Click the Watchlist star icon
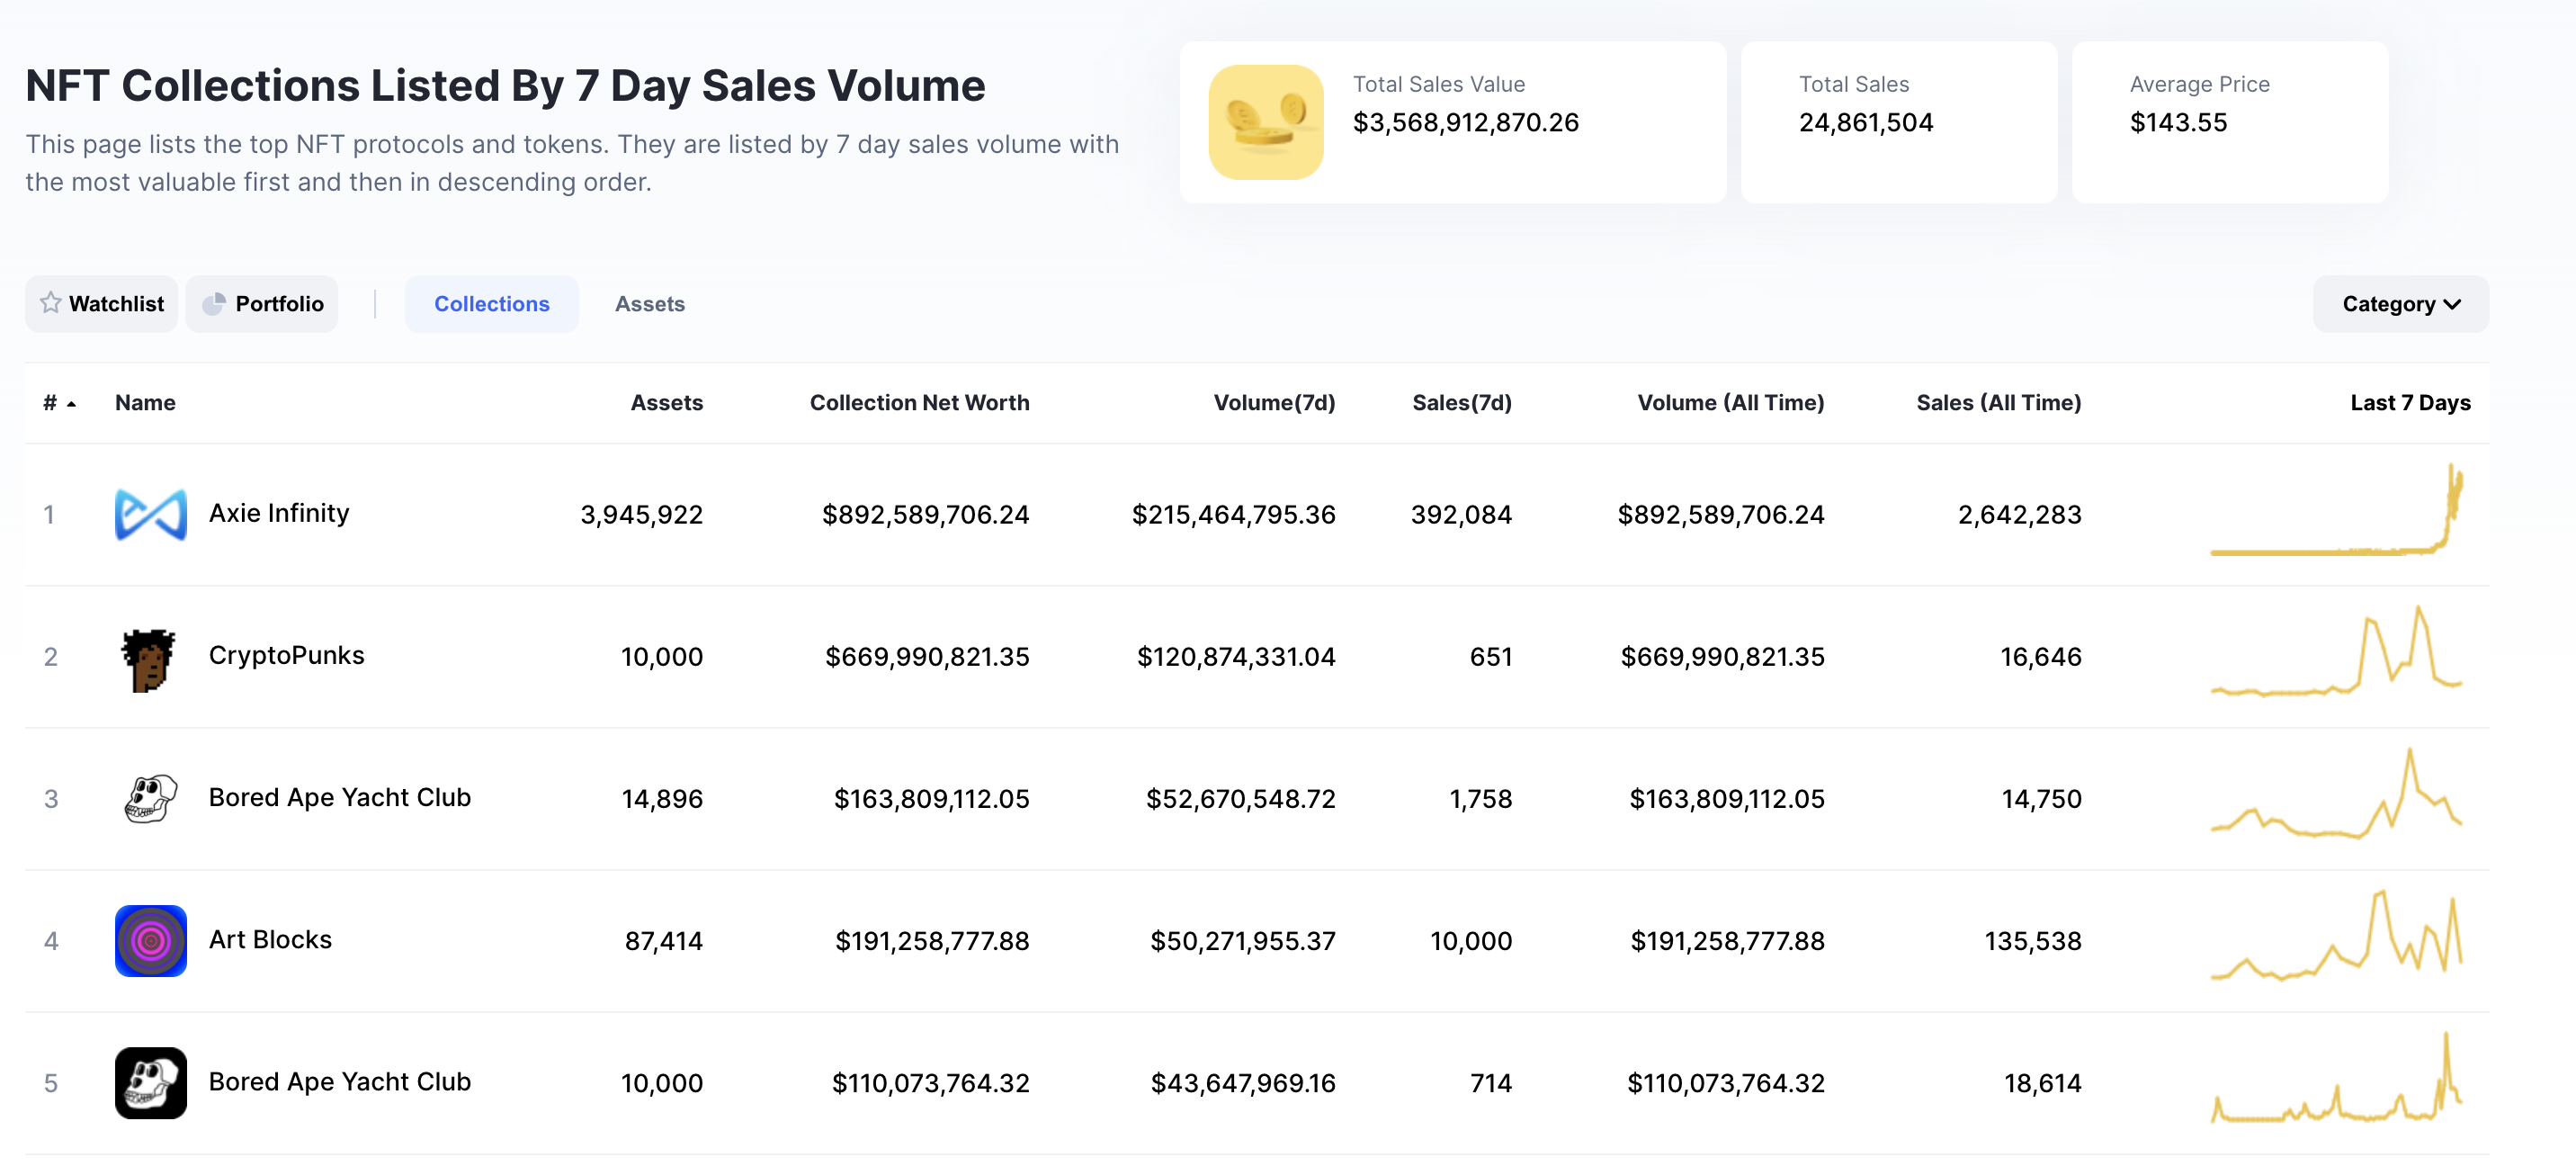This screenshot has height=1166, width=2576. tap(51, 303)
